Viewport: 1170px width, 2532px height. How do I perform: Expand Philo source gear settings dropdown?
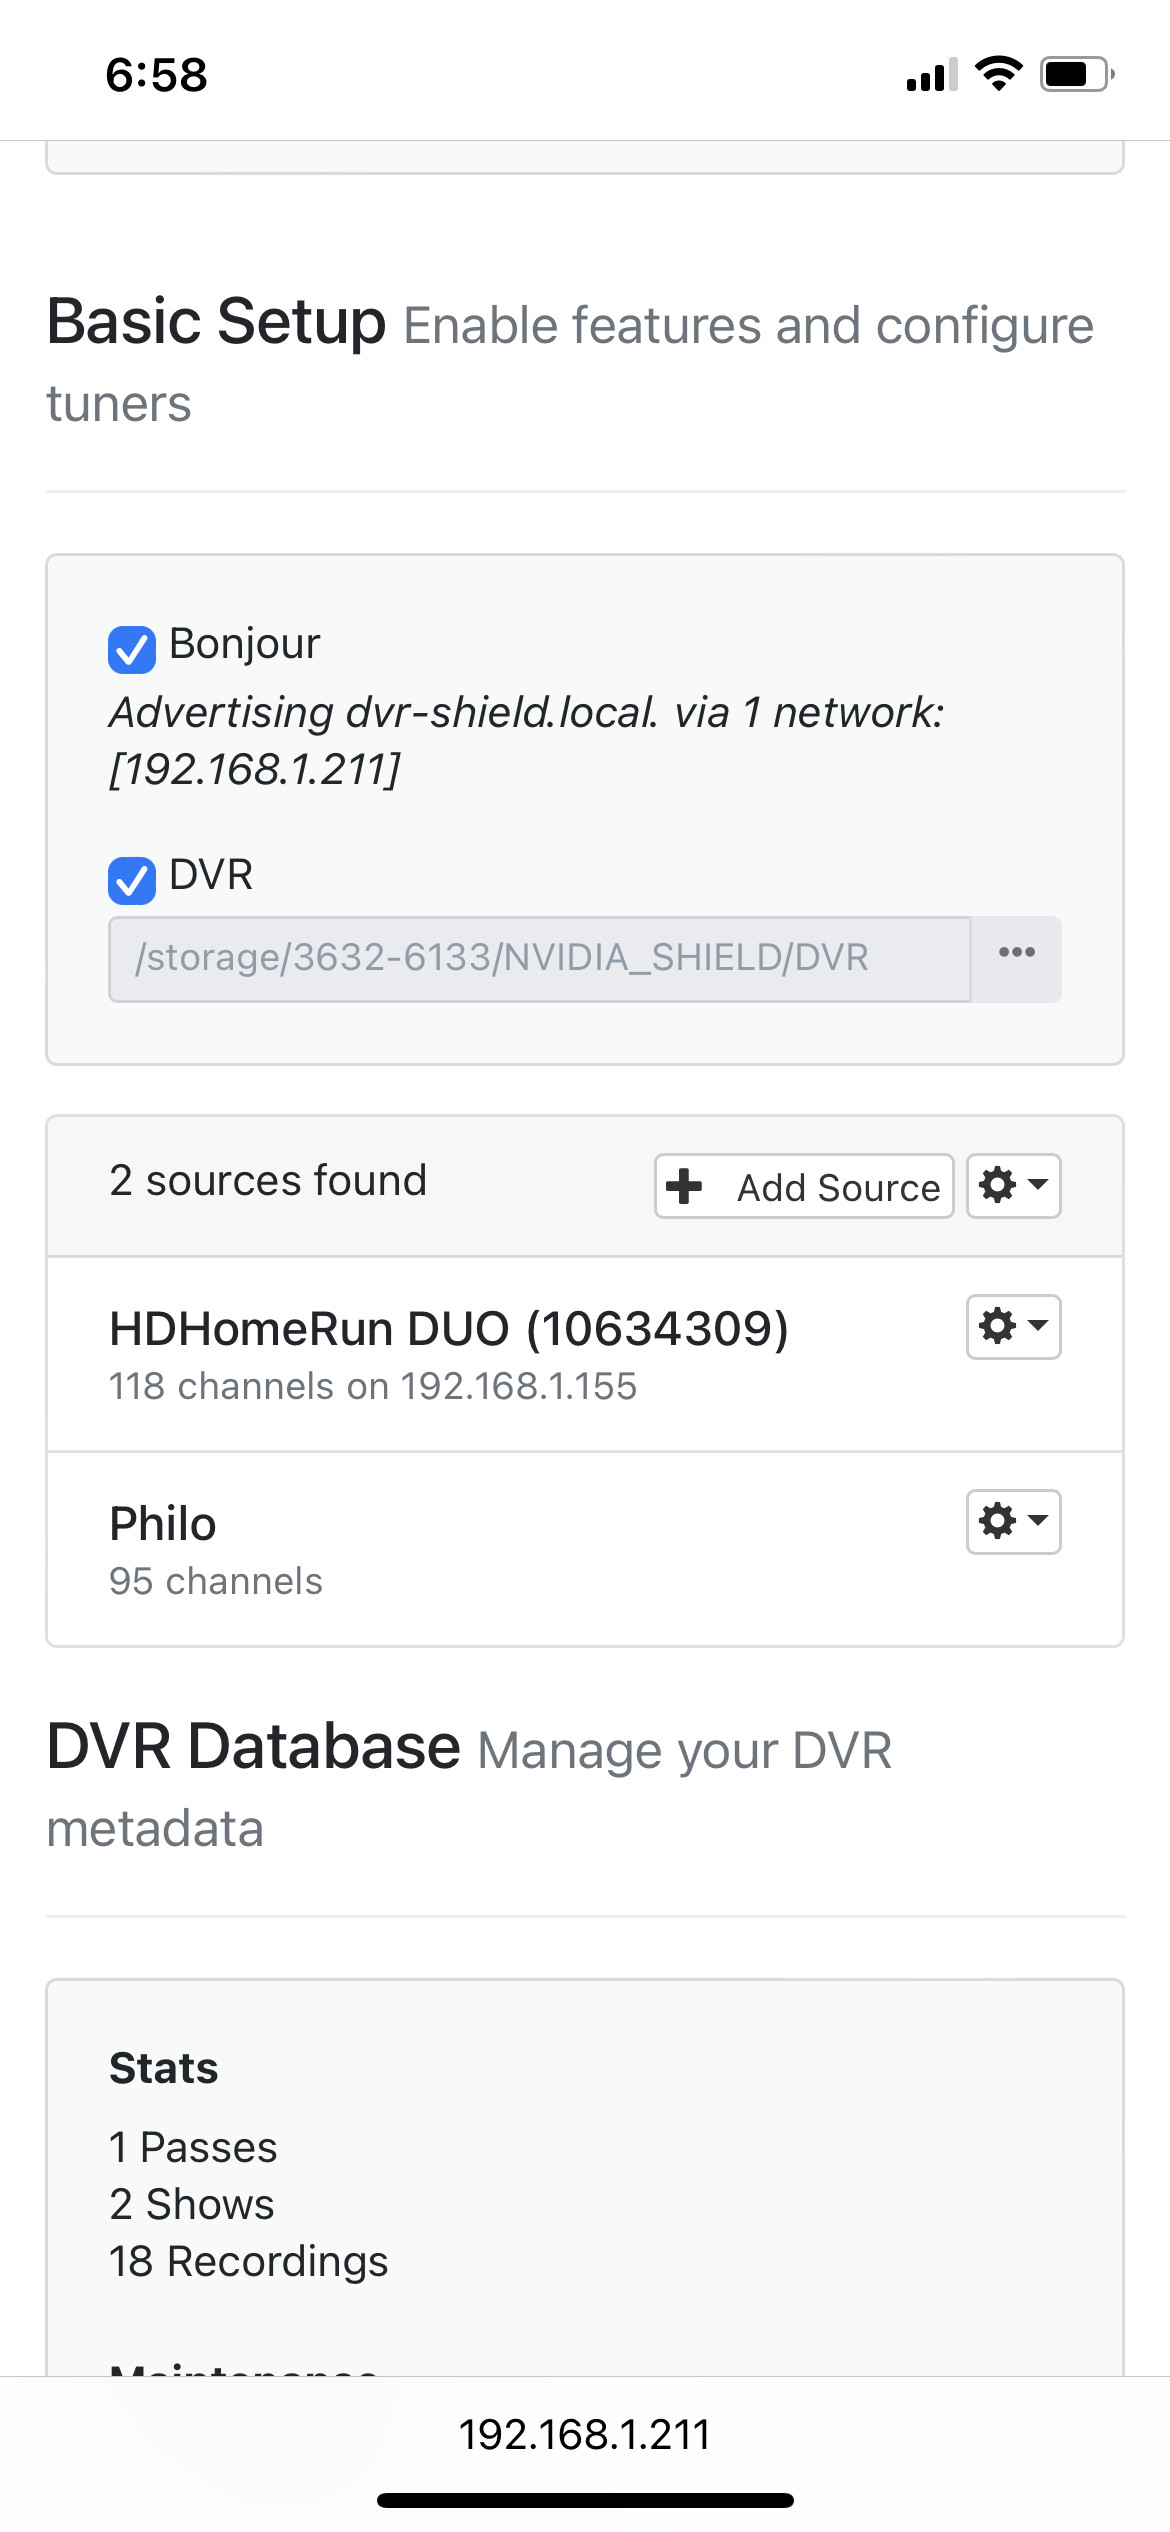point(1013,1523)
